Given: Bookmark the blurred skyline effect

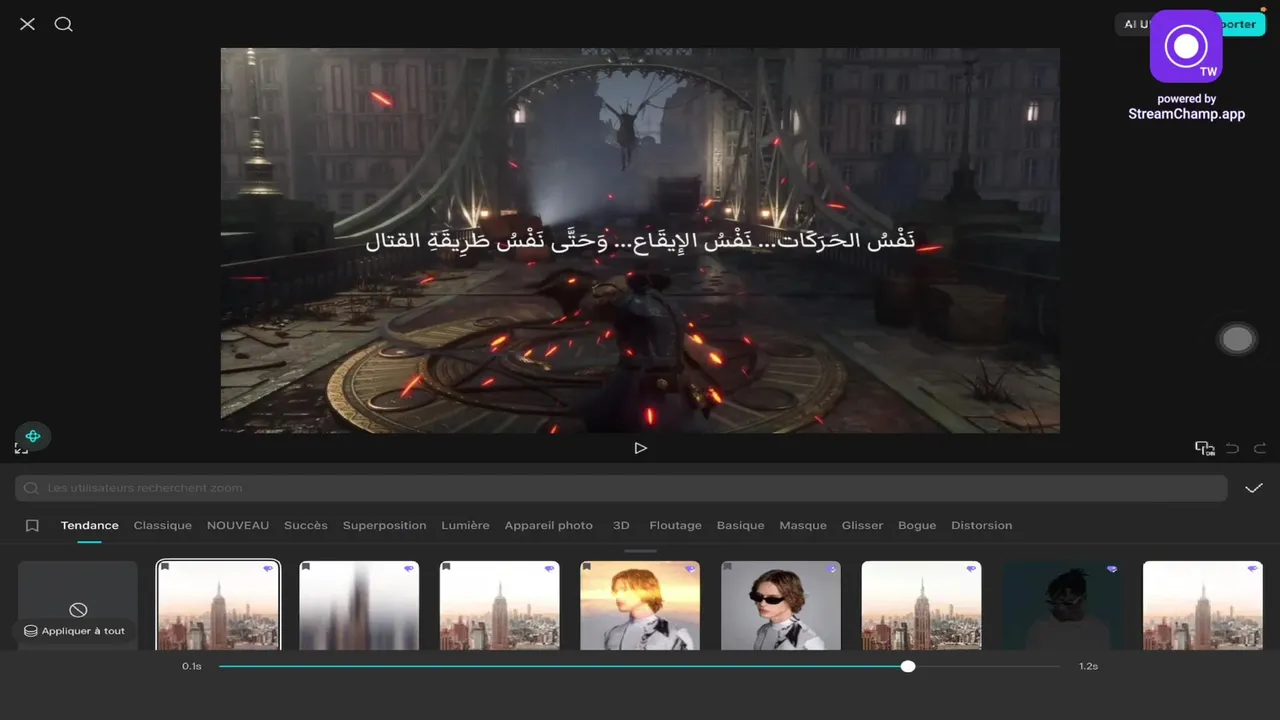Looking at the screenshot, I should click(x=306, y=567).
